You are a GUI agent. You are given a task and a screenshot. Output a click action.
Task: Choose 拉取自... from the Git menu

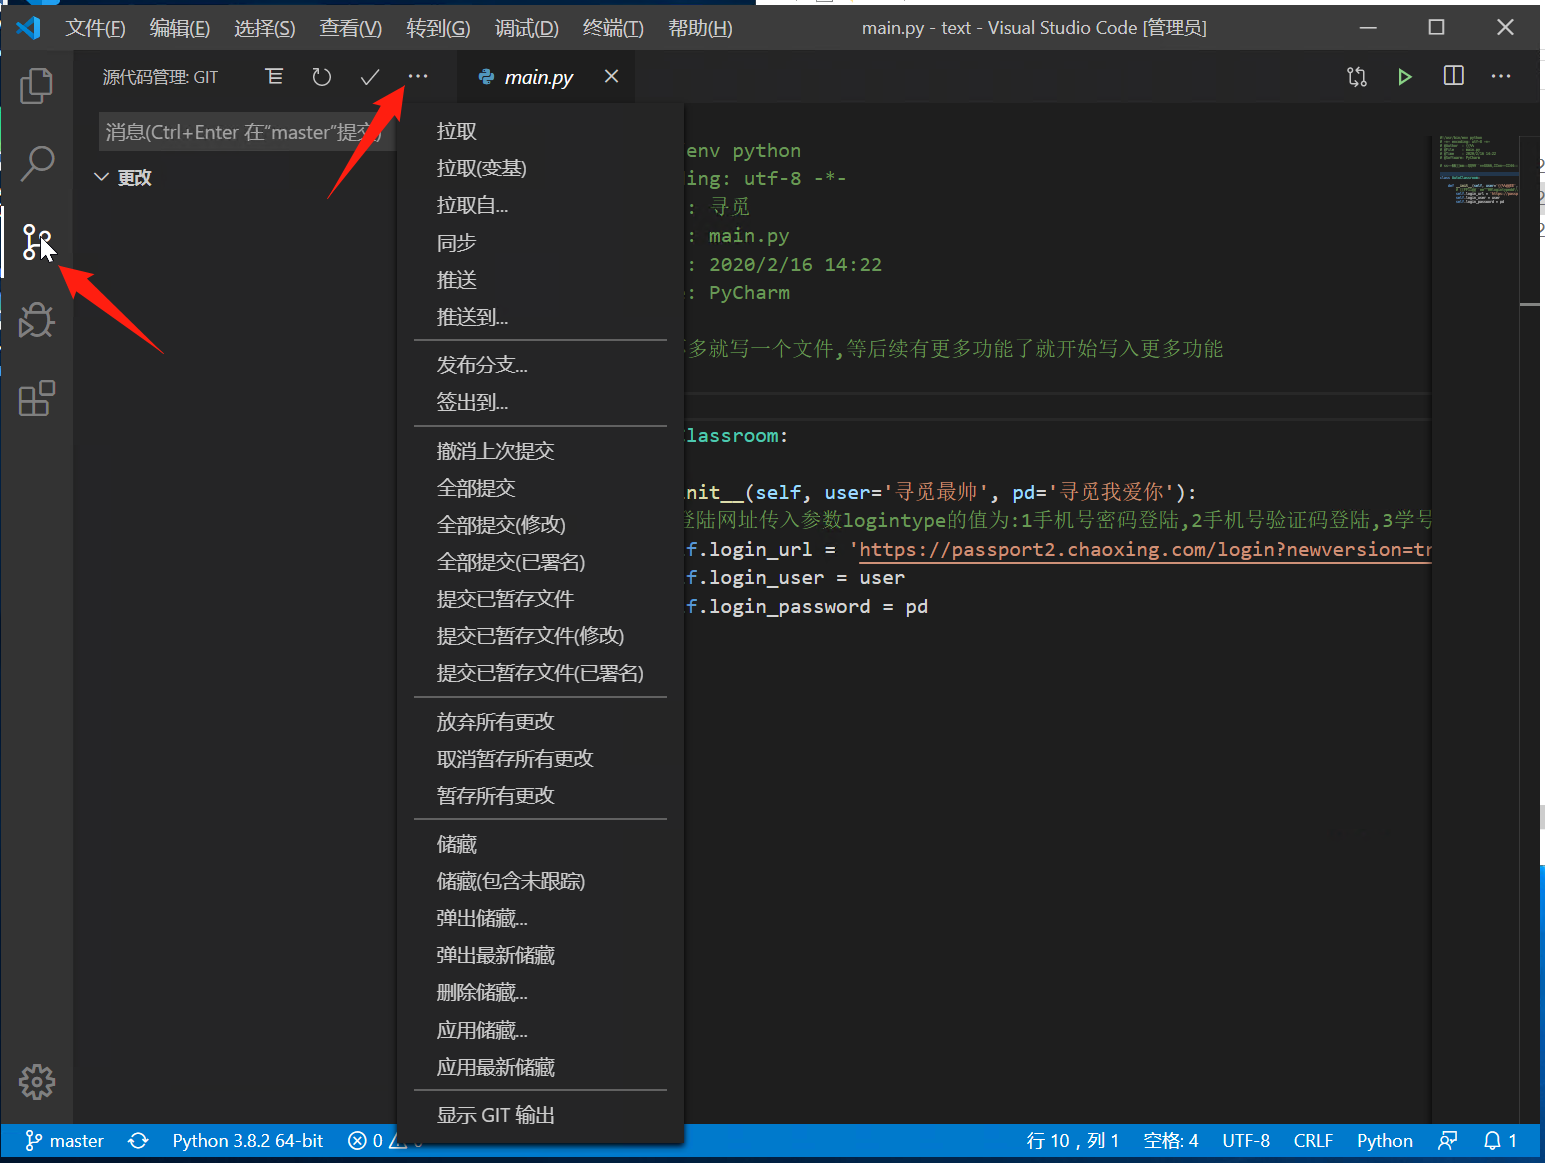point(540,205)
